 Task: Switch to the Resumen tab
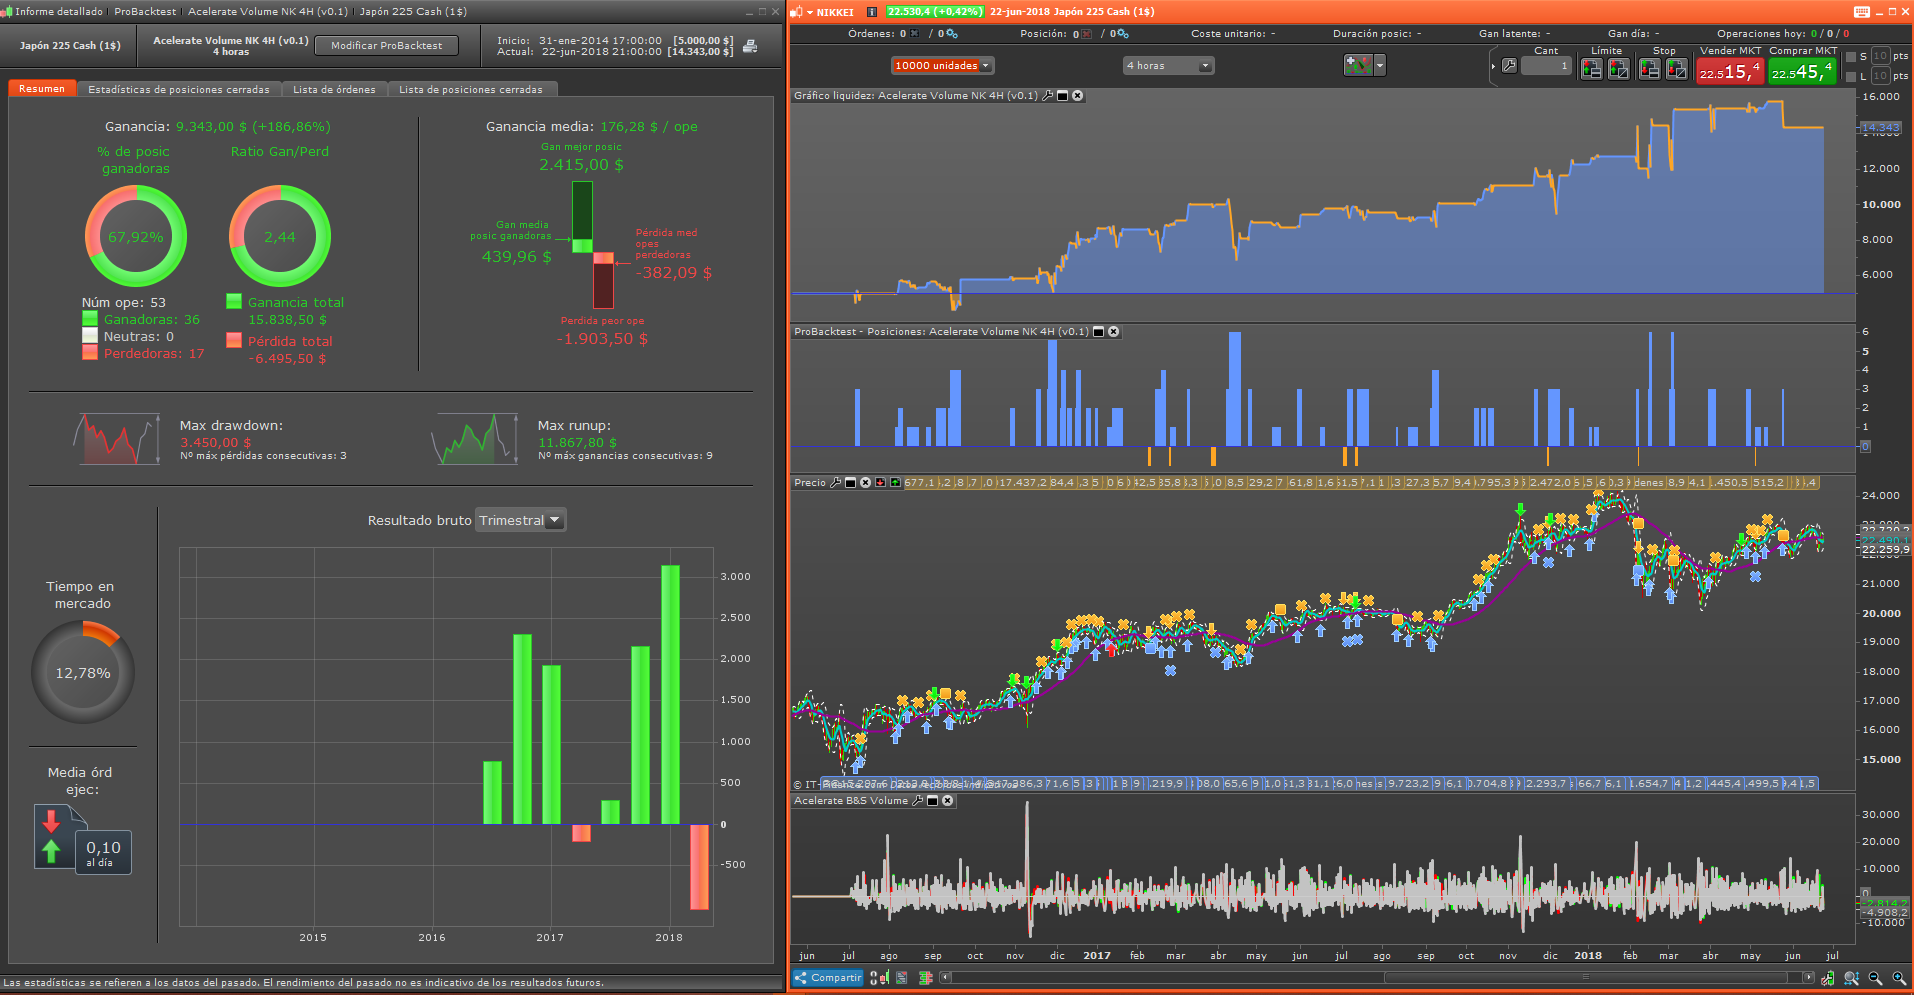42,89
